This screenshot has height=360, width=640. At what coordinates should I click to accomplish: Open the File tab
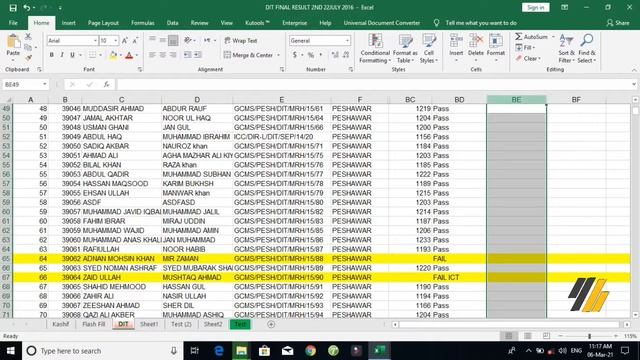[x=13, y=23]
